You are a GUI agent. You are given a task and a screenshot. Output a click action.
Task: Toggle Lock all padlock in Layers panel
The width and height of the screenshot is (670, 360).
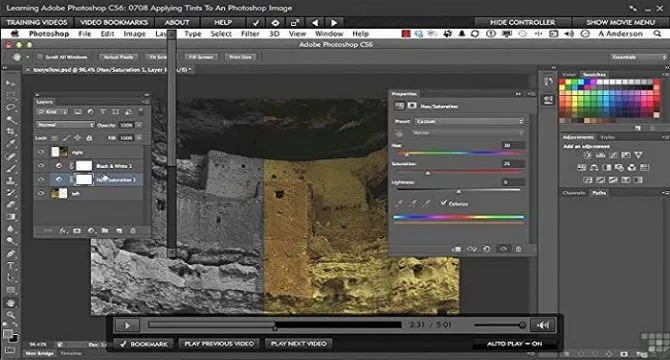[89, 138]
